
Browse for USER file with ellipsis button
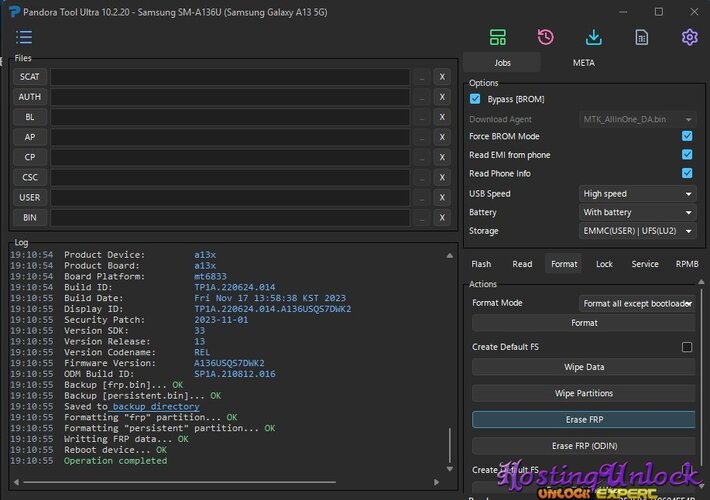[422, 197]
